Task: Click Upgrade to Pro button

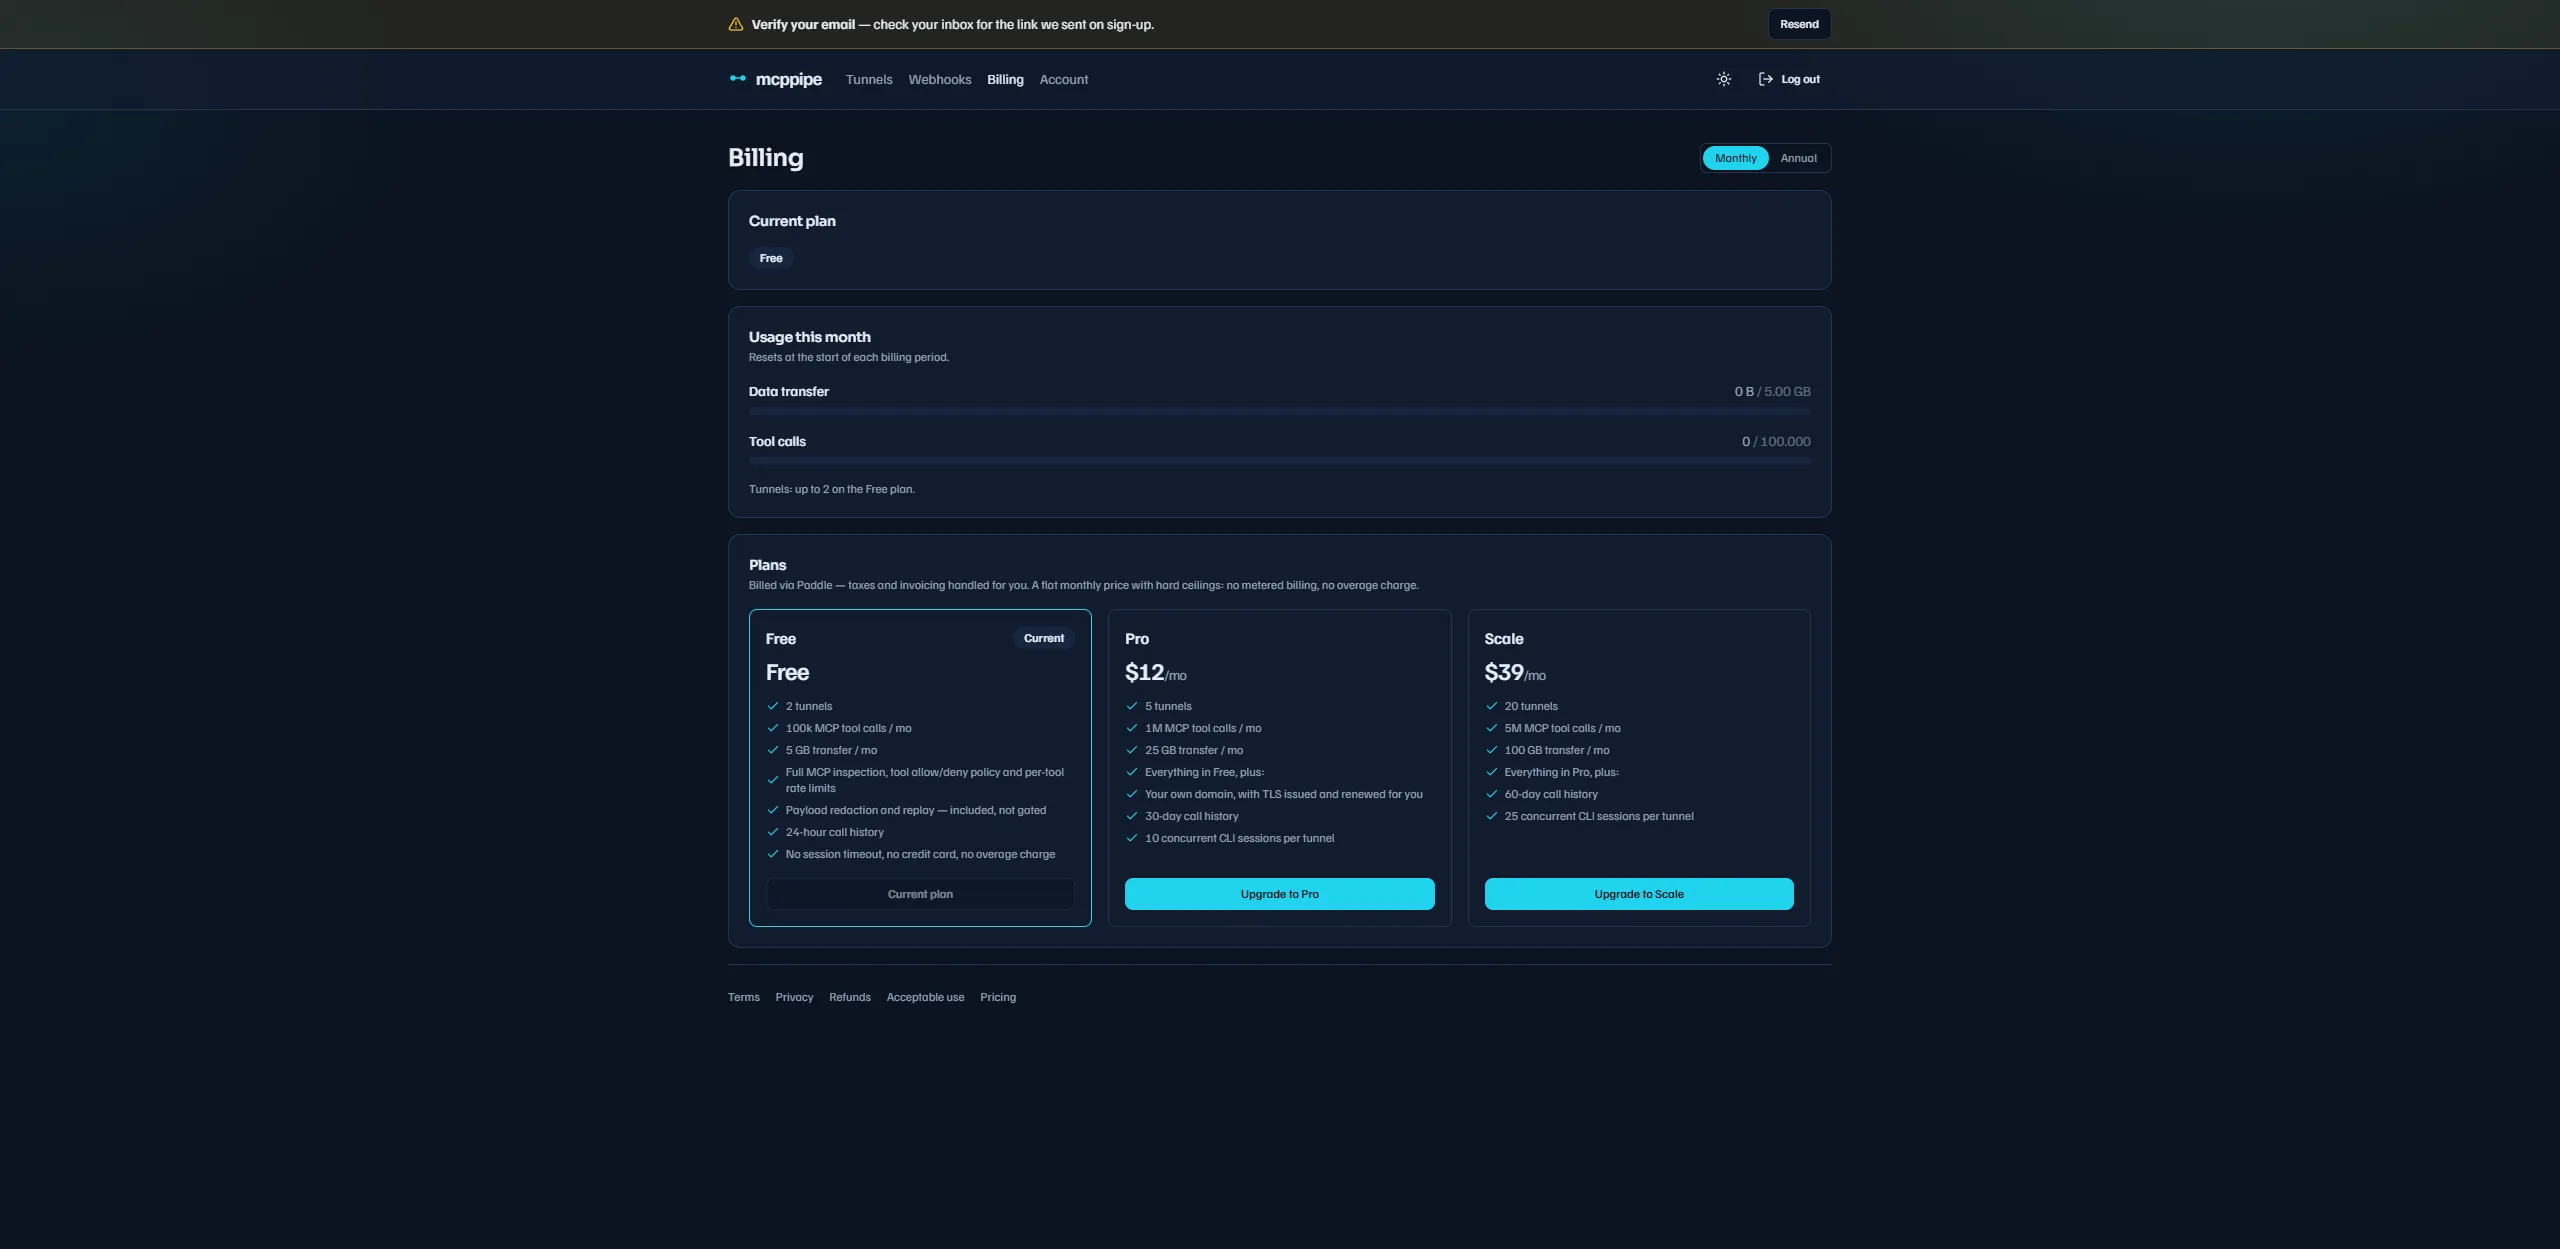Action: tap(1279, 894)
